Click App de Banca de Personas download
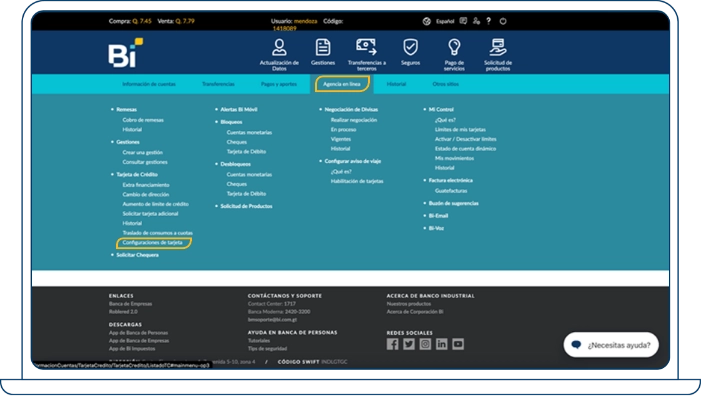Image resolution: width=701 pixels, height=396 pixels. pyautogui.click(x=139, y=333)
